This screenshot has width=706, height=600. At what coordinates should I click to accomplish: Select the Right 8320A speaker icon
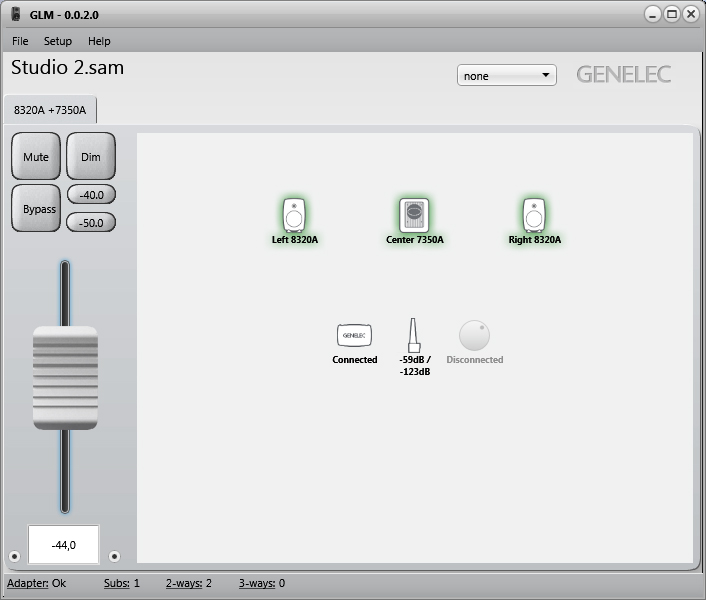click(534, 215)
